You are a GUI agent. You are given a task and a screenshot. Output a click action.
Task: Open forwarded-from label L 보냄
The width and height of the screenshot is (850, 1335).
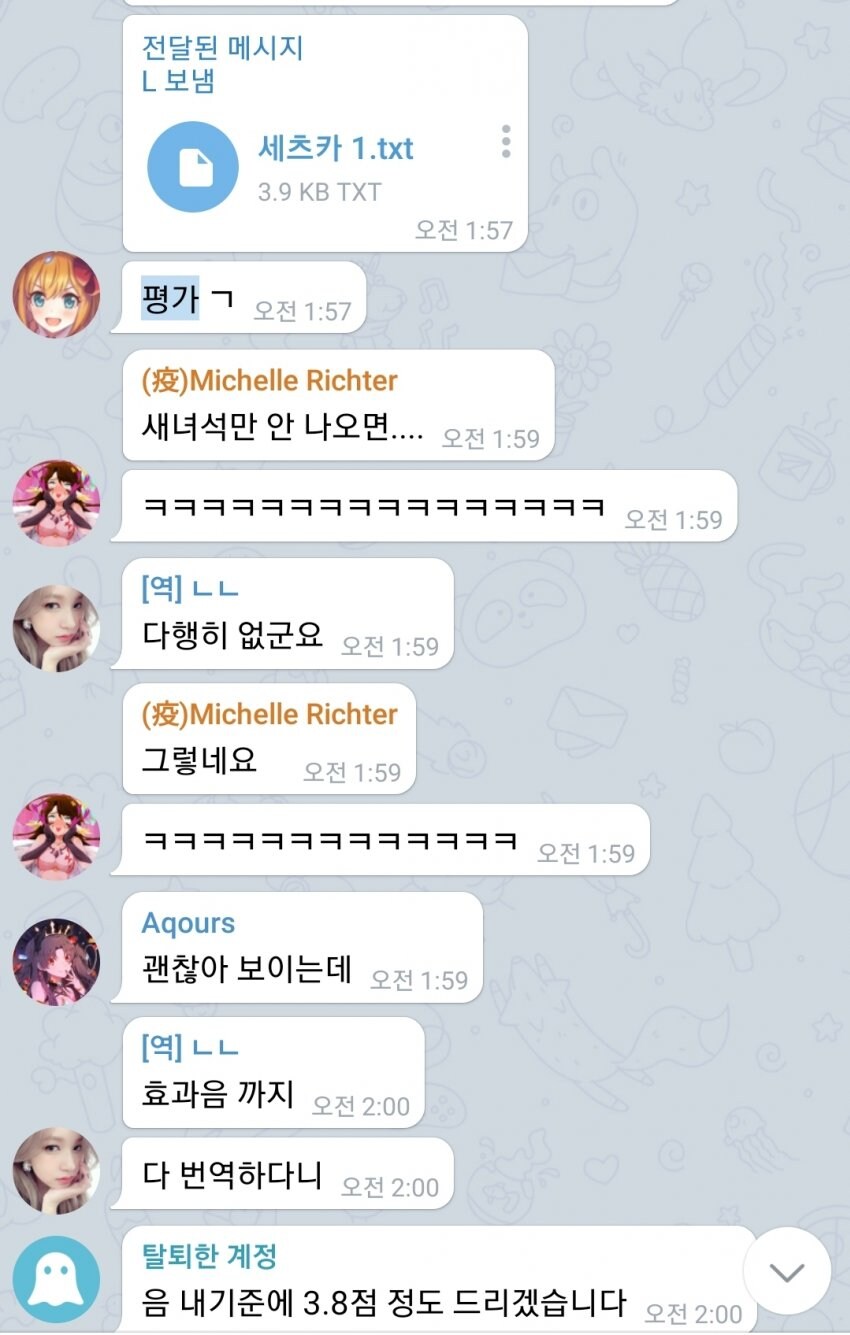pyautogui.click(x=178, y=81)
